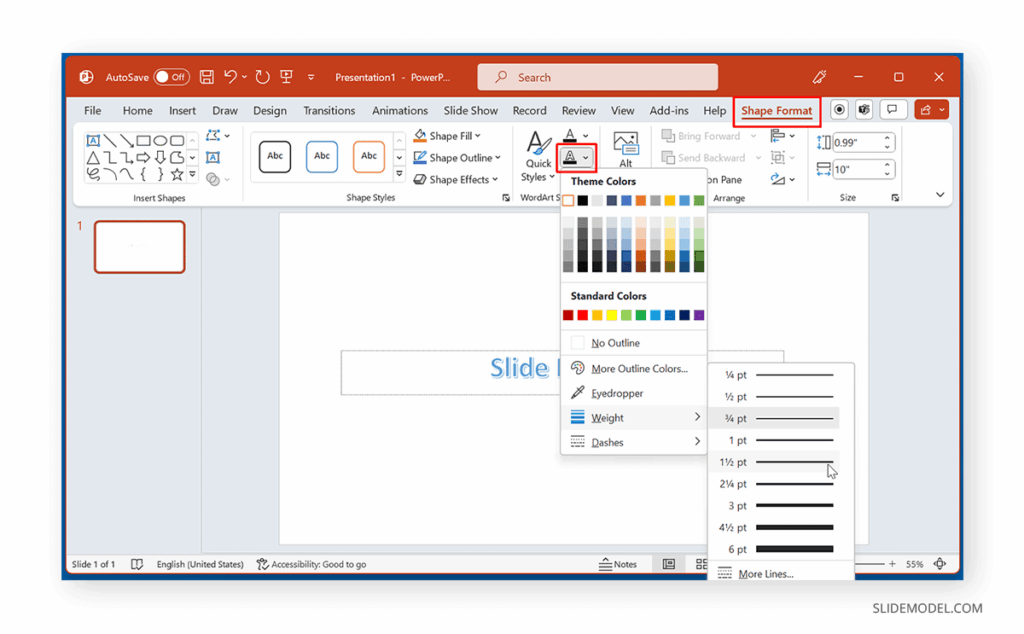
Task: Click the Record button icon
Action: (x=839, y=110)
